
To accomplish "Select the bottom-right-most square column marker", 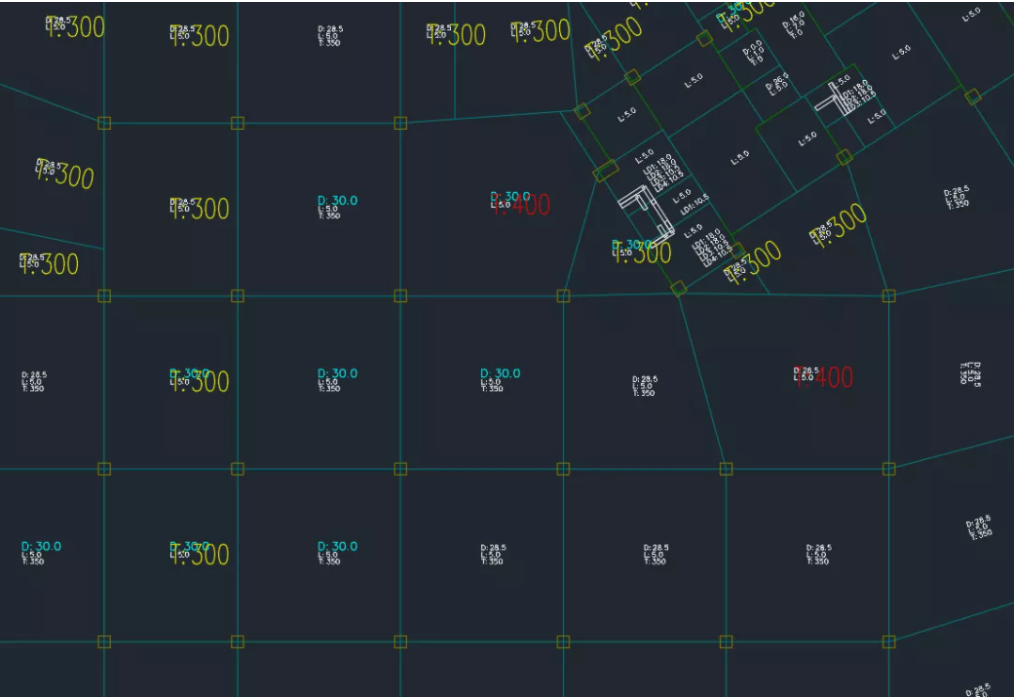I will pyautogui.click(x=888, y=641).
